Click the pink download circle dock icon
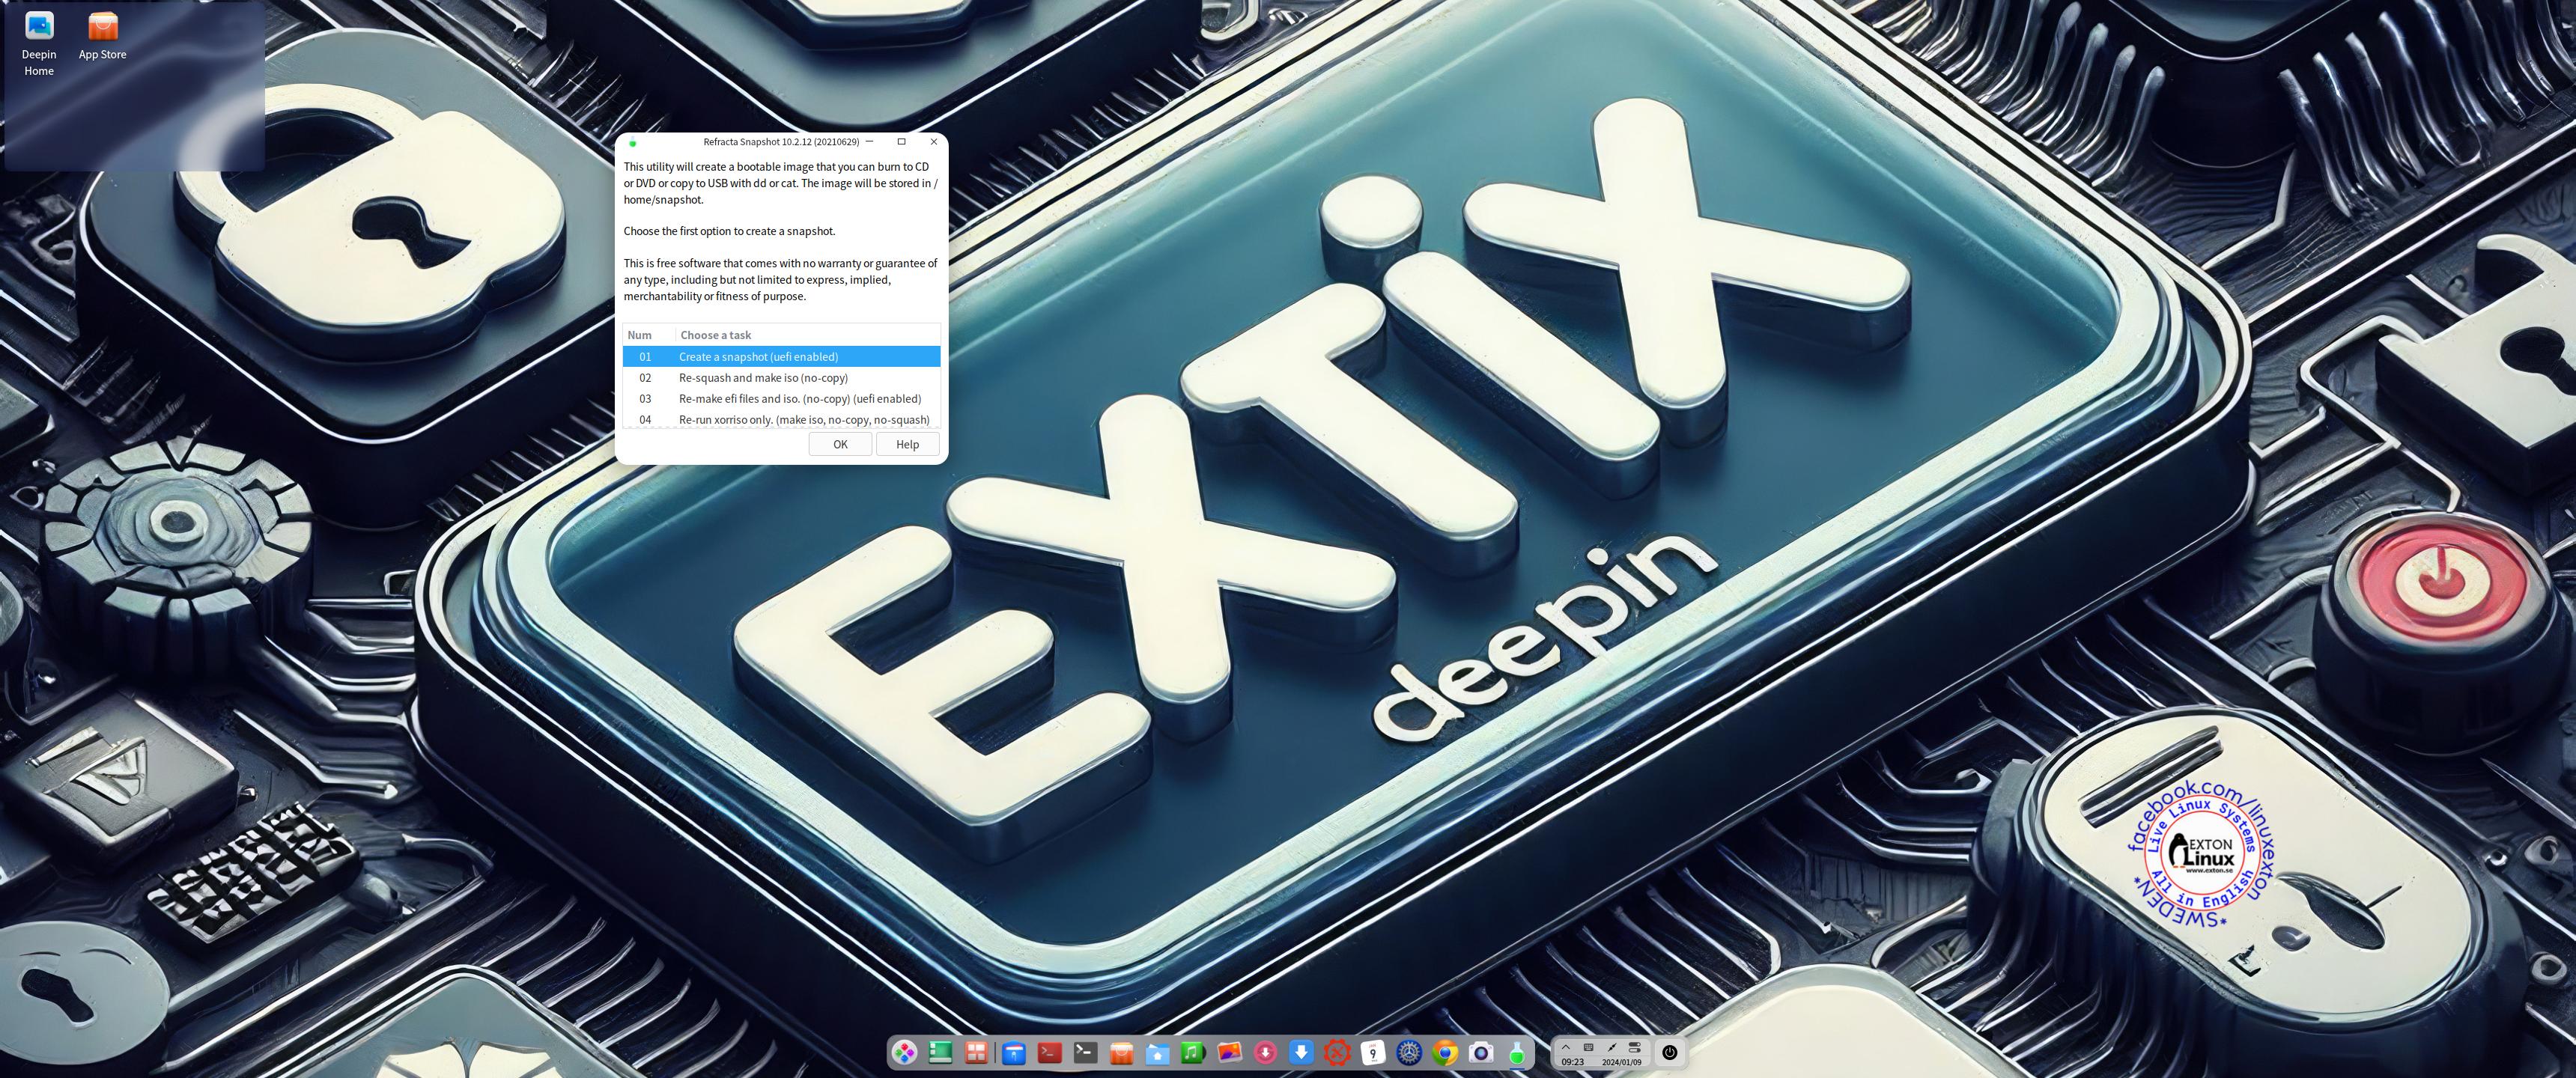The height and width of the screenshot is (1078, 2576). tap(1265, 1052)
